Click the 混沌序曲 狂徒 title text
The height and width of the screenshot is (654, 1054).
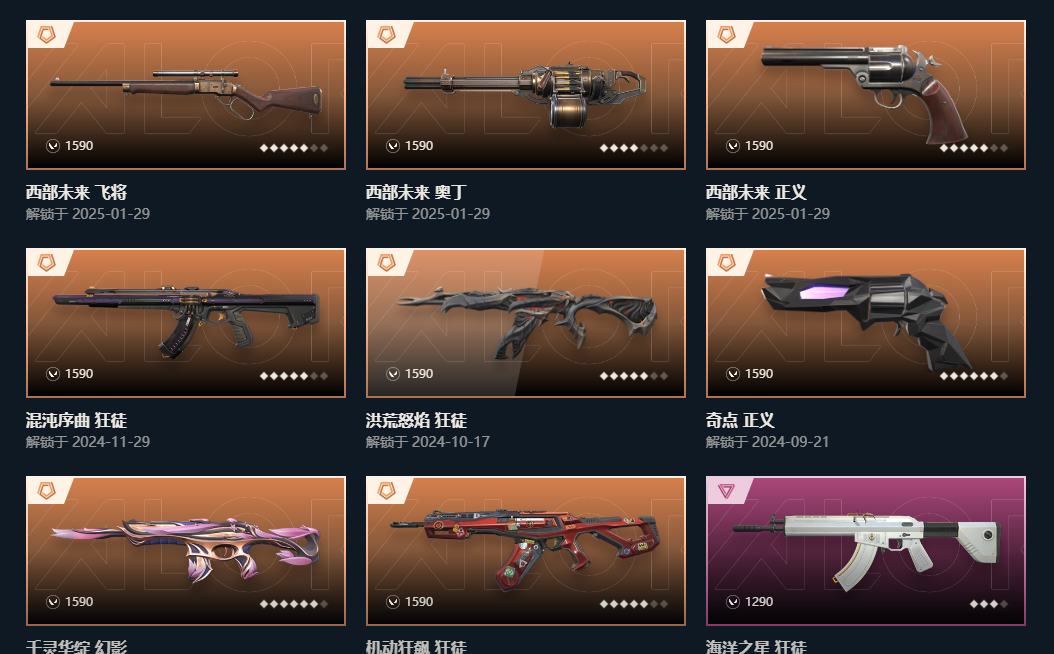click(77, 420)
